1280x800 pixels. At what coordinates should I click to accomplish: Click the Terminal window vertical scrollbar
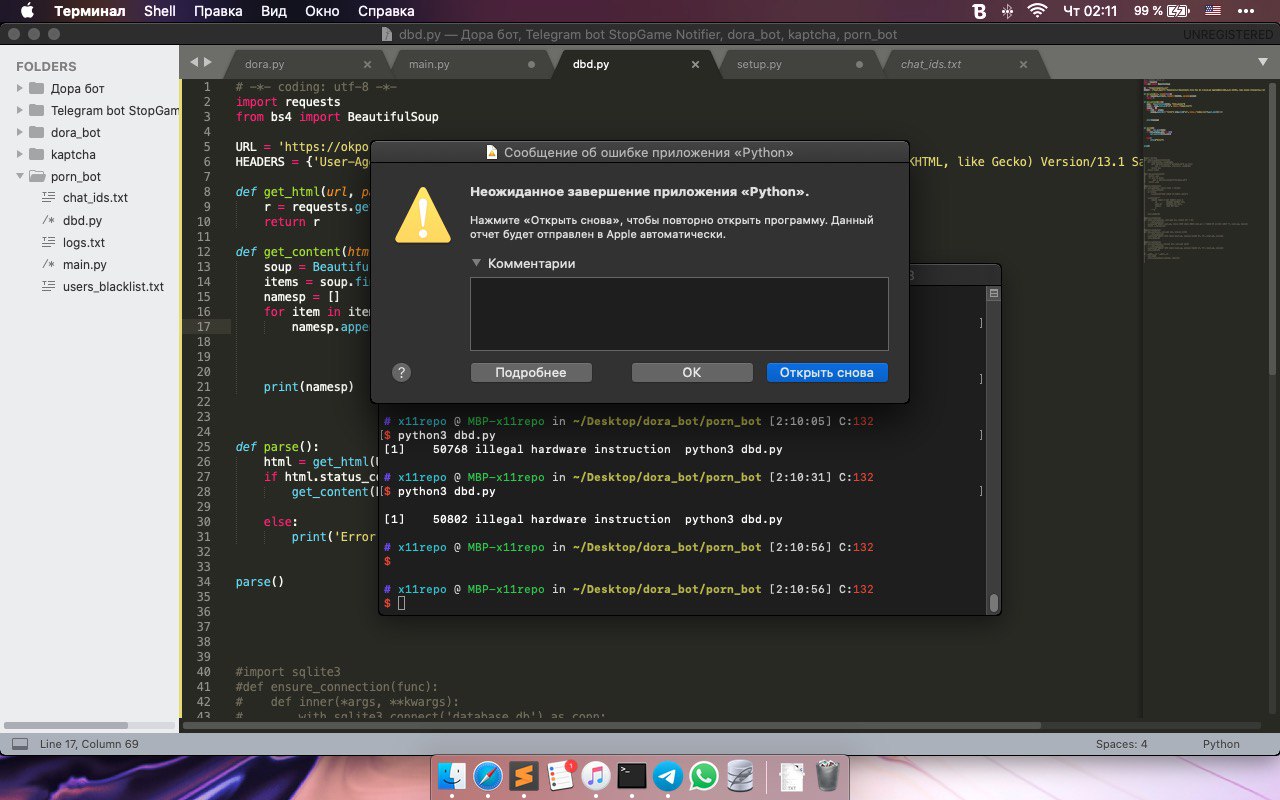(993, 603)
